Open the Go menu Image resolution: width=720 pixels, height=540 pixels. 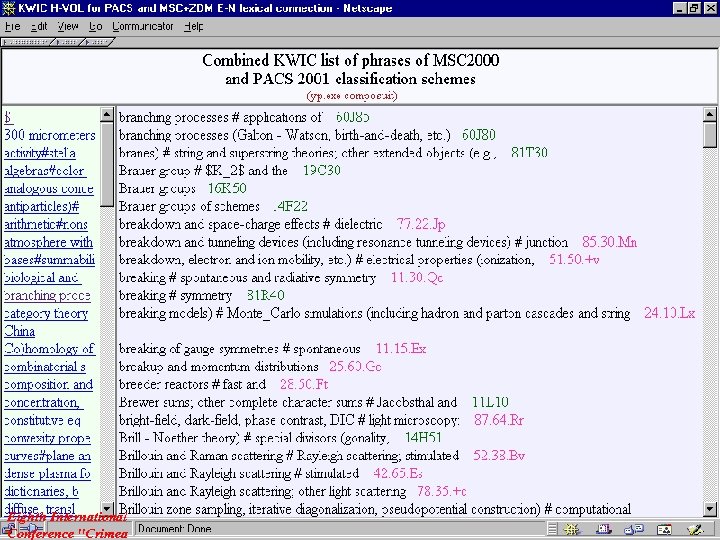96,27
